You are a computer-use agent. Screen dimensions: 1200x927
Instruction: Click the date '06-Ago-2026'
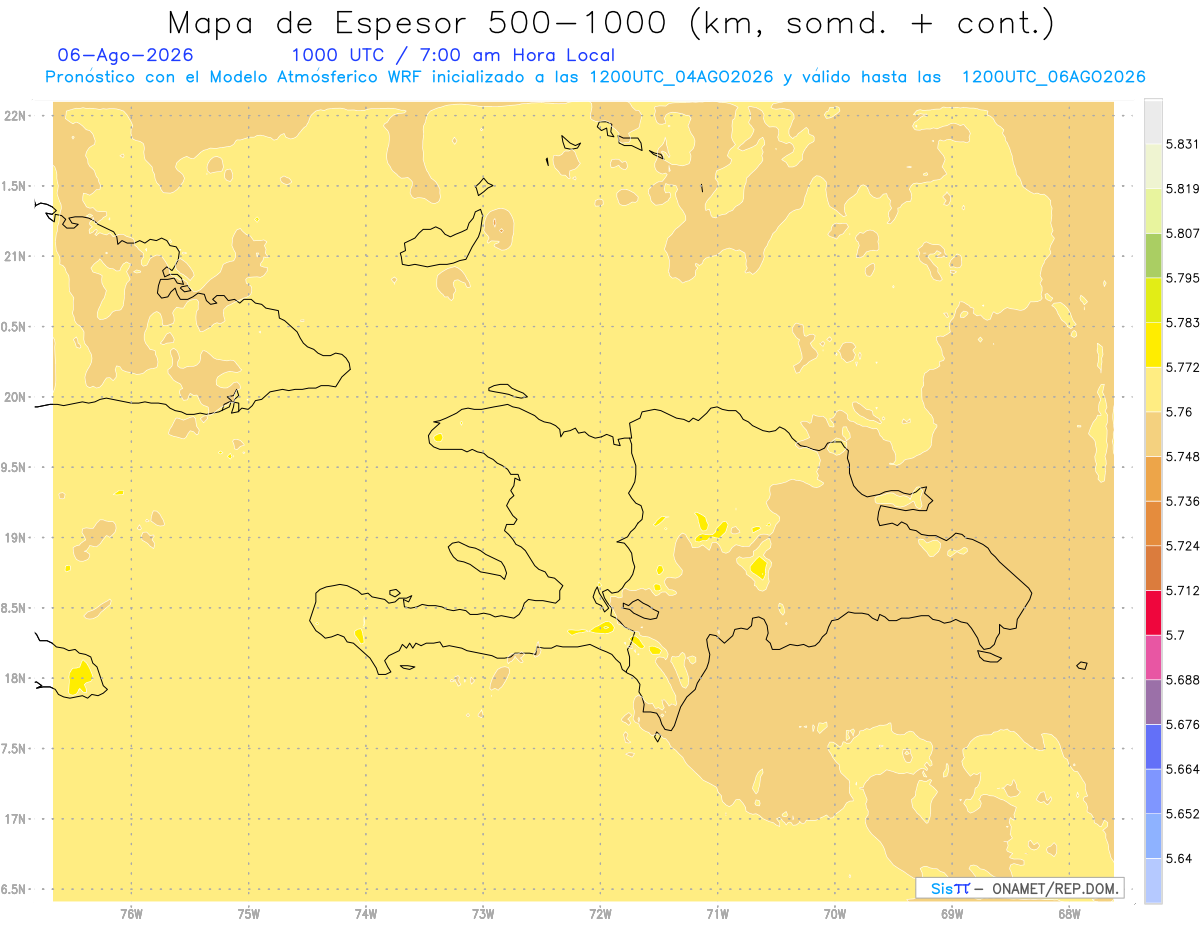coord(126,56)
